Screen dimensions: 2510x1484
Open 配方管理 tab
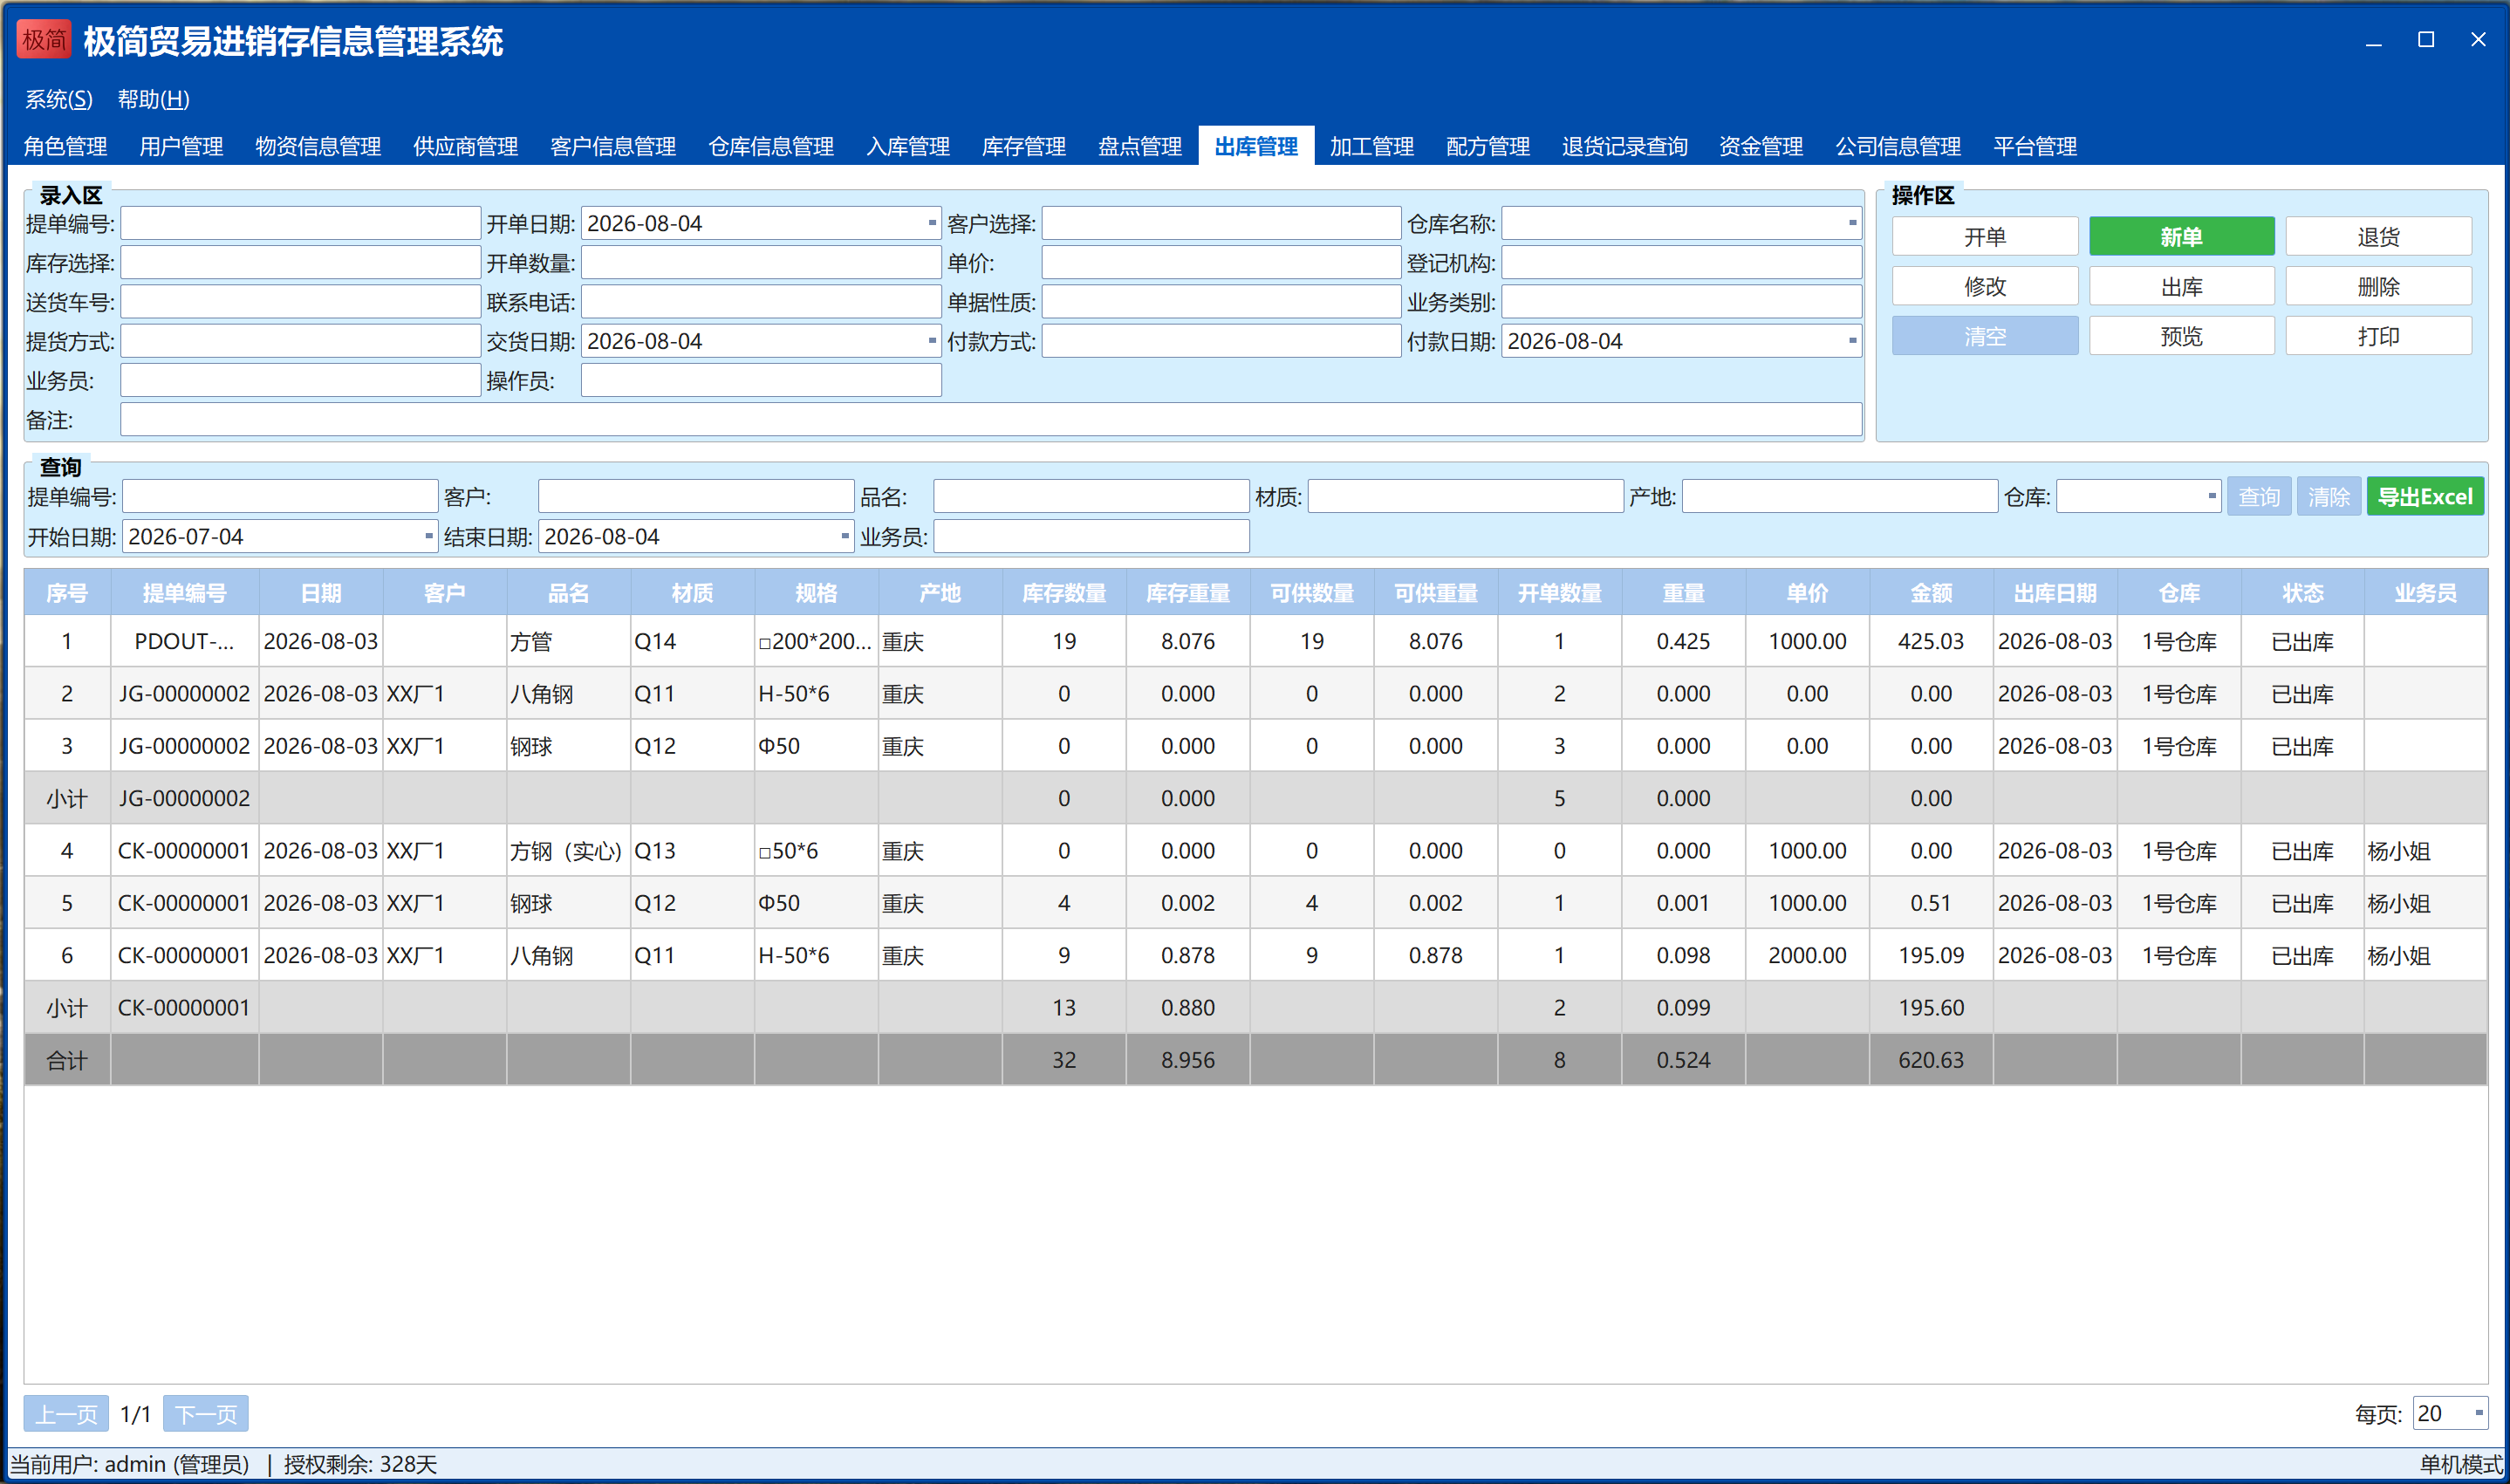[x=1488, y=146]
